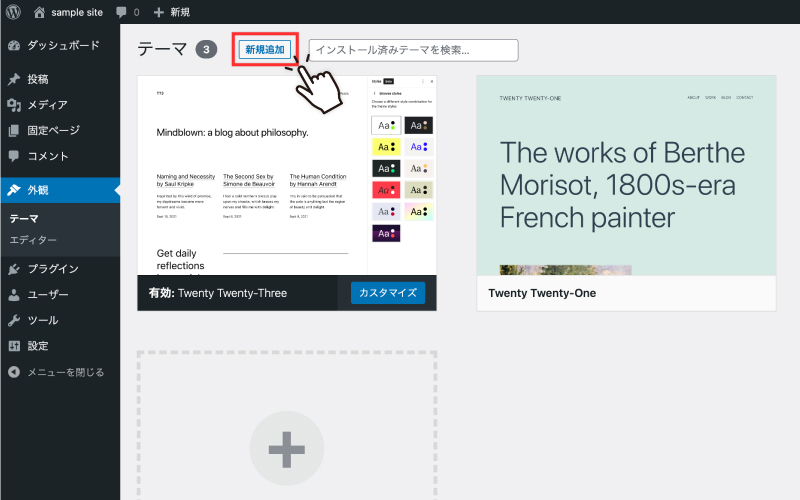
Task: Click the theme count badge 3
Action: pos(206,49)
